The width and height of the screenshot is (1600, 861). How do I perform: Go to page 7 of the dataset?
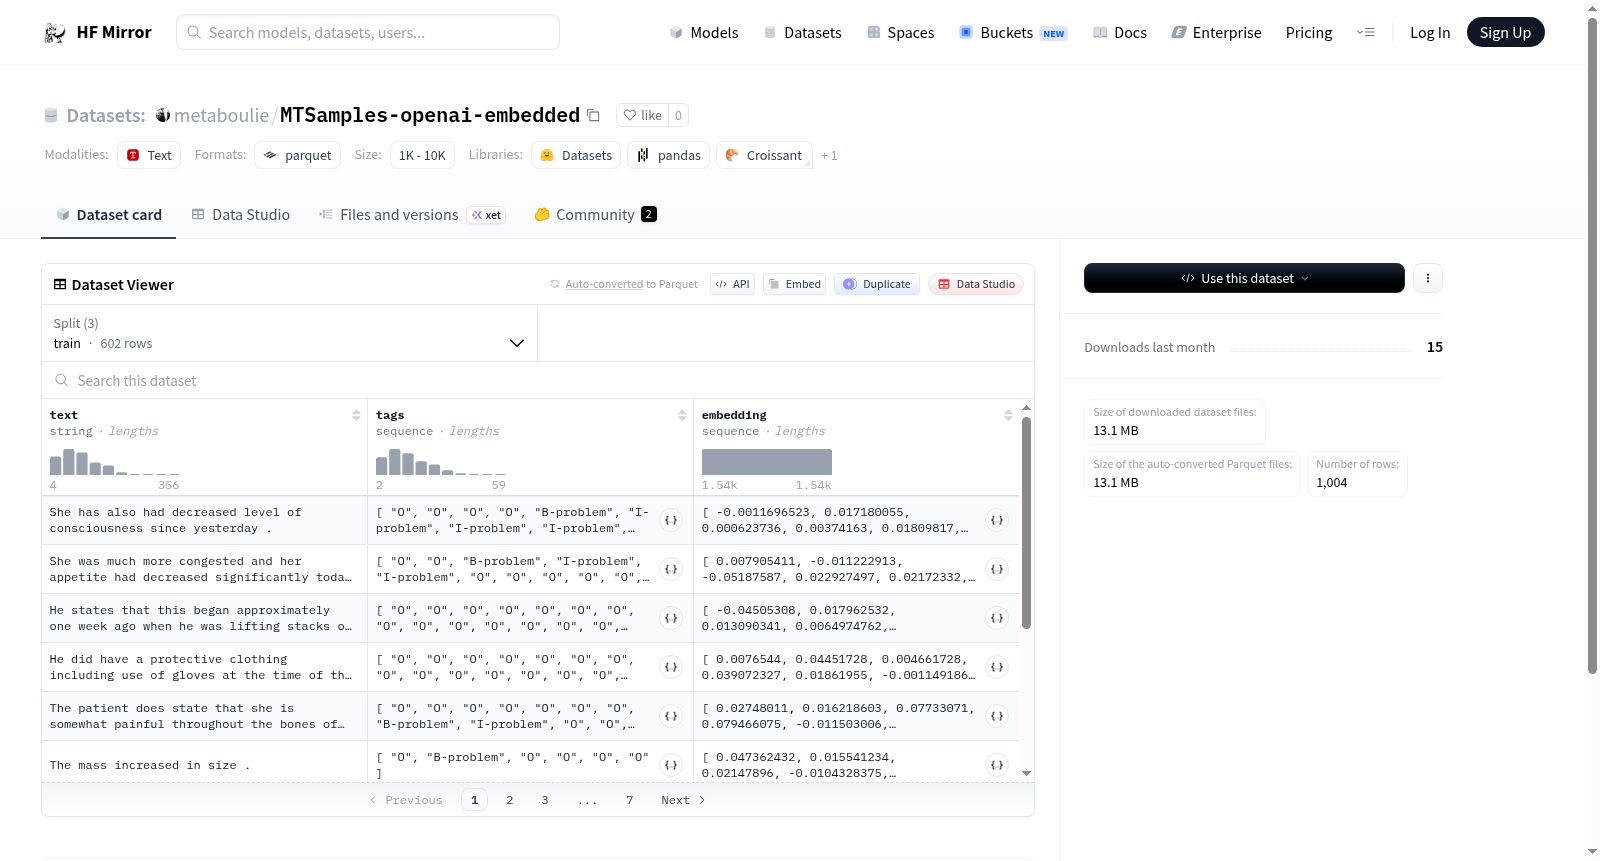tap(630, 800)
